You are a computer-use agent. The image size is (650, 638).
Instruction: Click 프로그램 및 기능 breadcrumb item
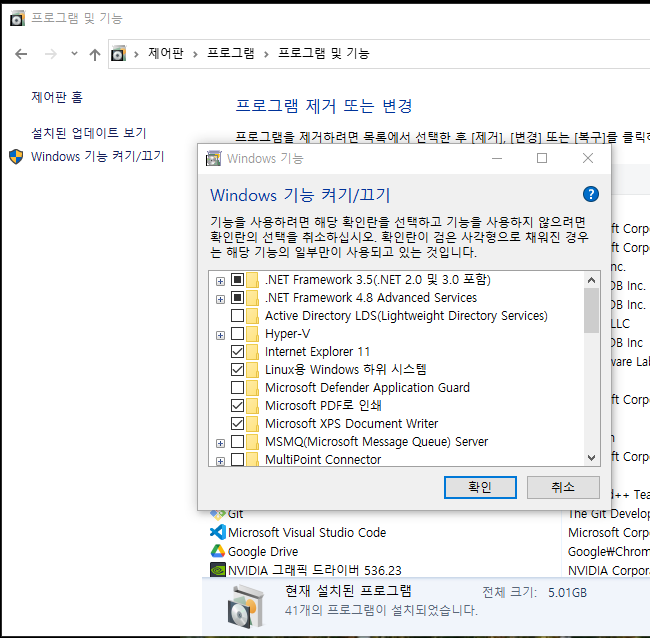click(324, 53)
